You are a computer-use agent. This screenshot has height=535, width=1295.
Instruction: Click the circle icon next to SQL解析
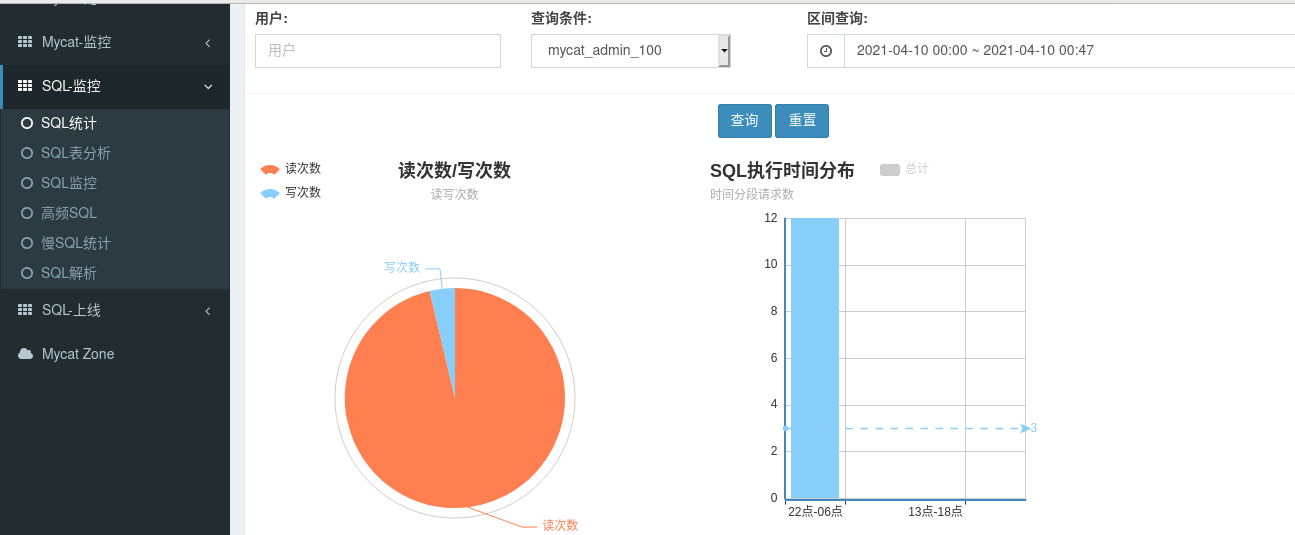pyautogui.click(x=27, y=273)
